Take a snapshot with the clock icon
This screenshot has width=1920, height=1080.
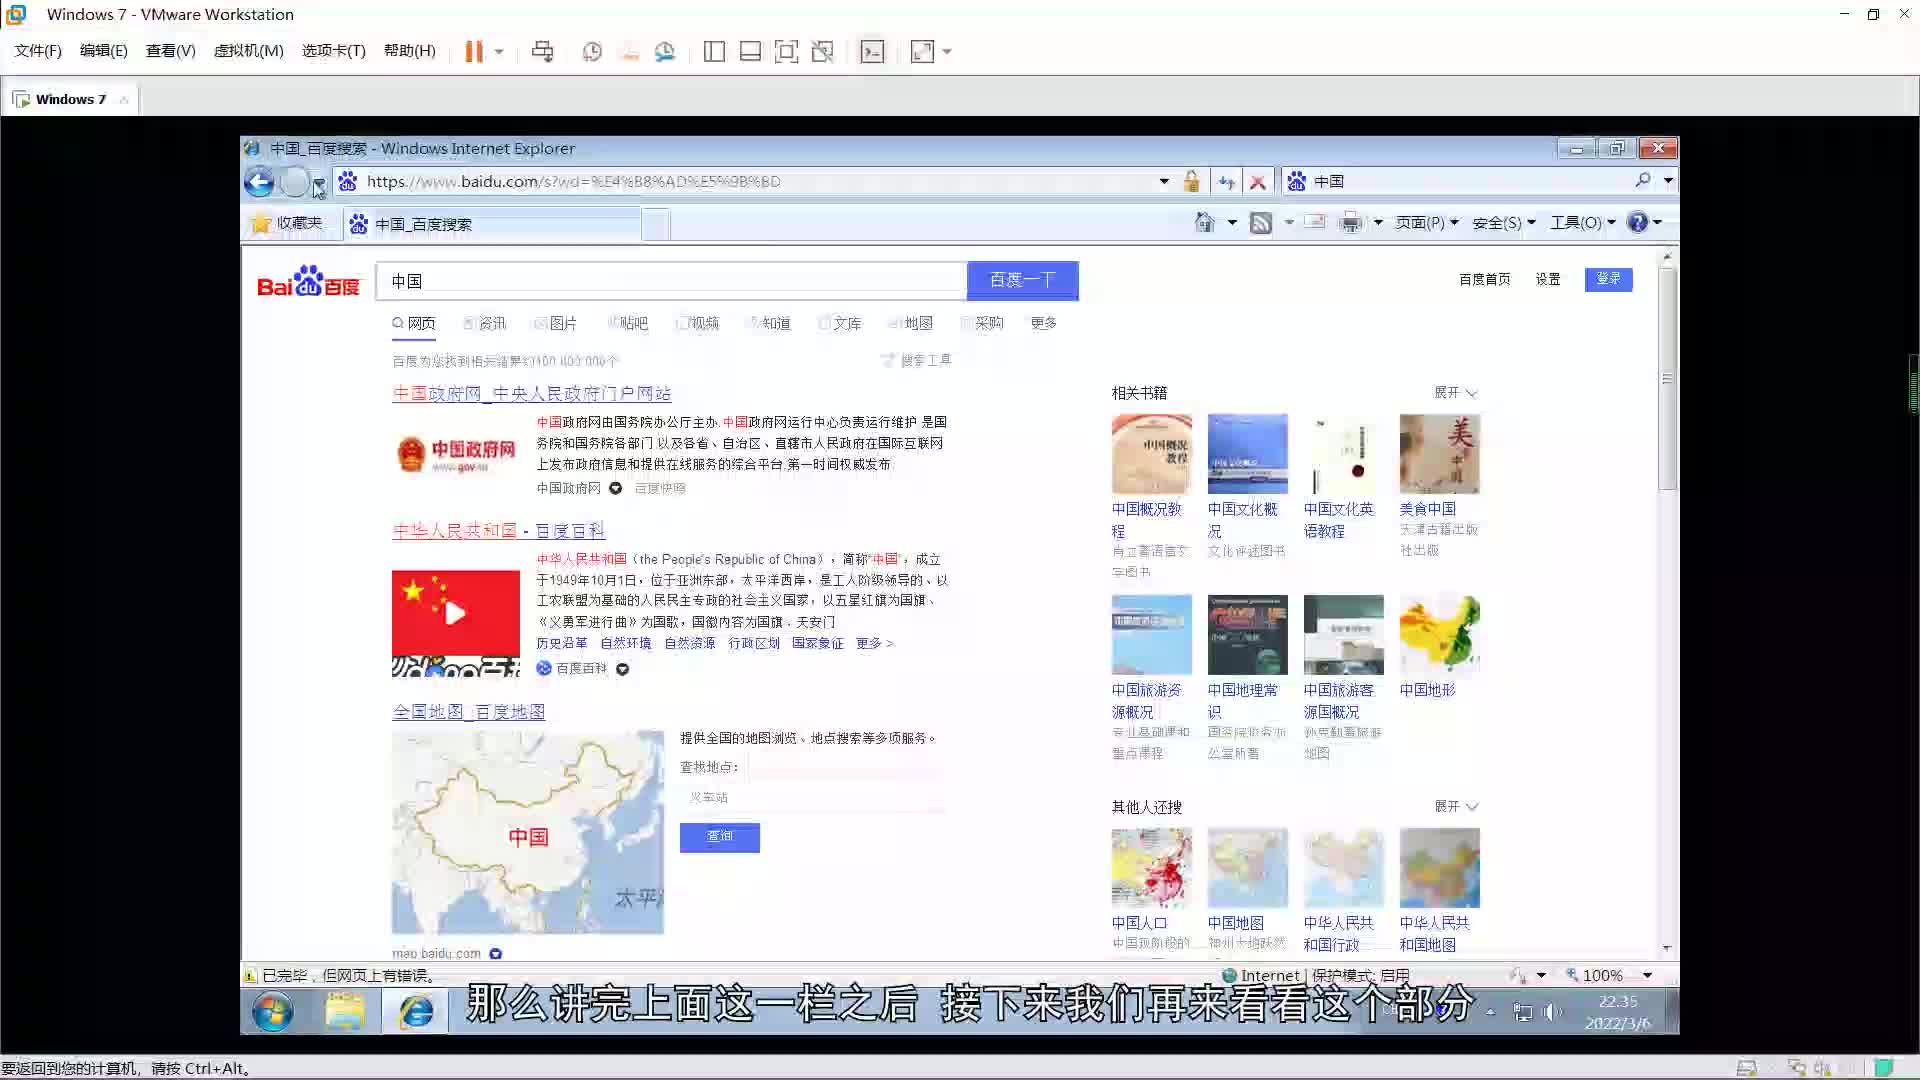click(592, 52)
